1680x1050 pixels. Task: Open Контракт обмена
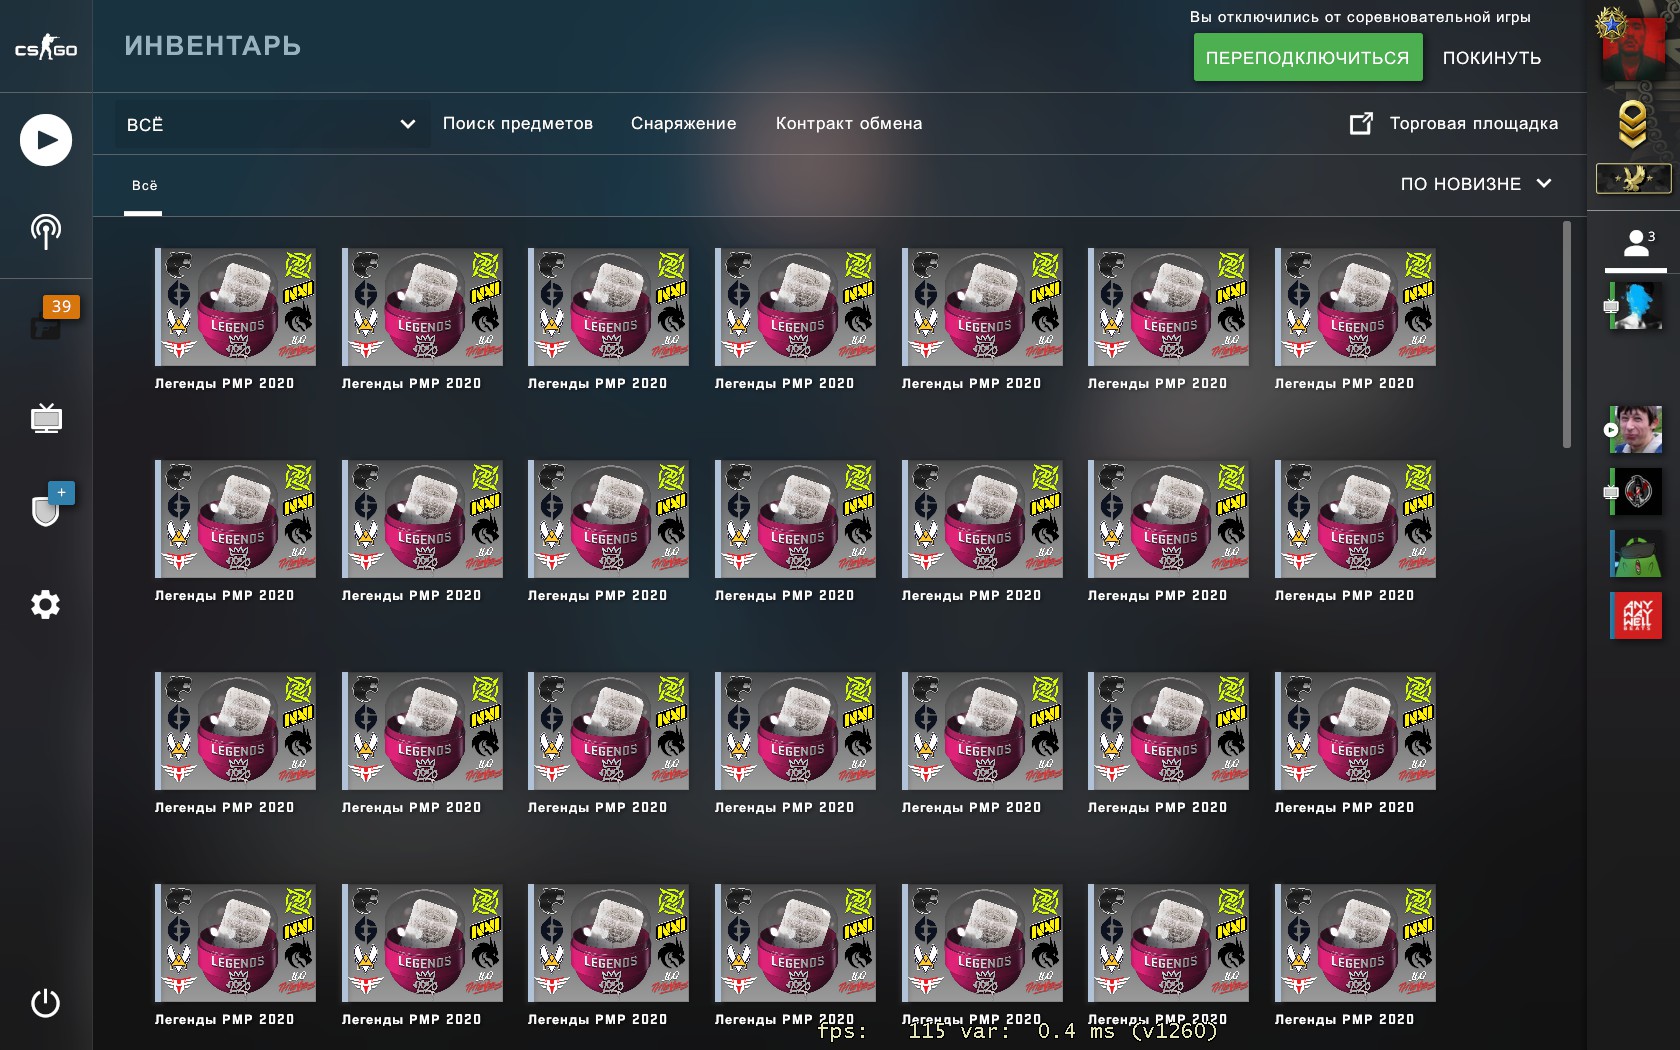tap(849, 123)
